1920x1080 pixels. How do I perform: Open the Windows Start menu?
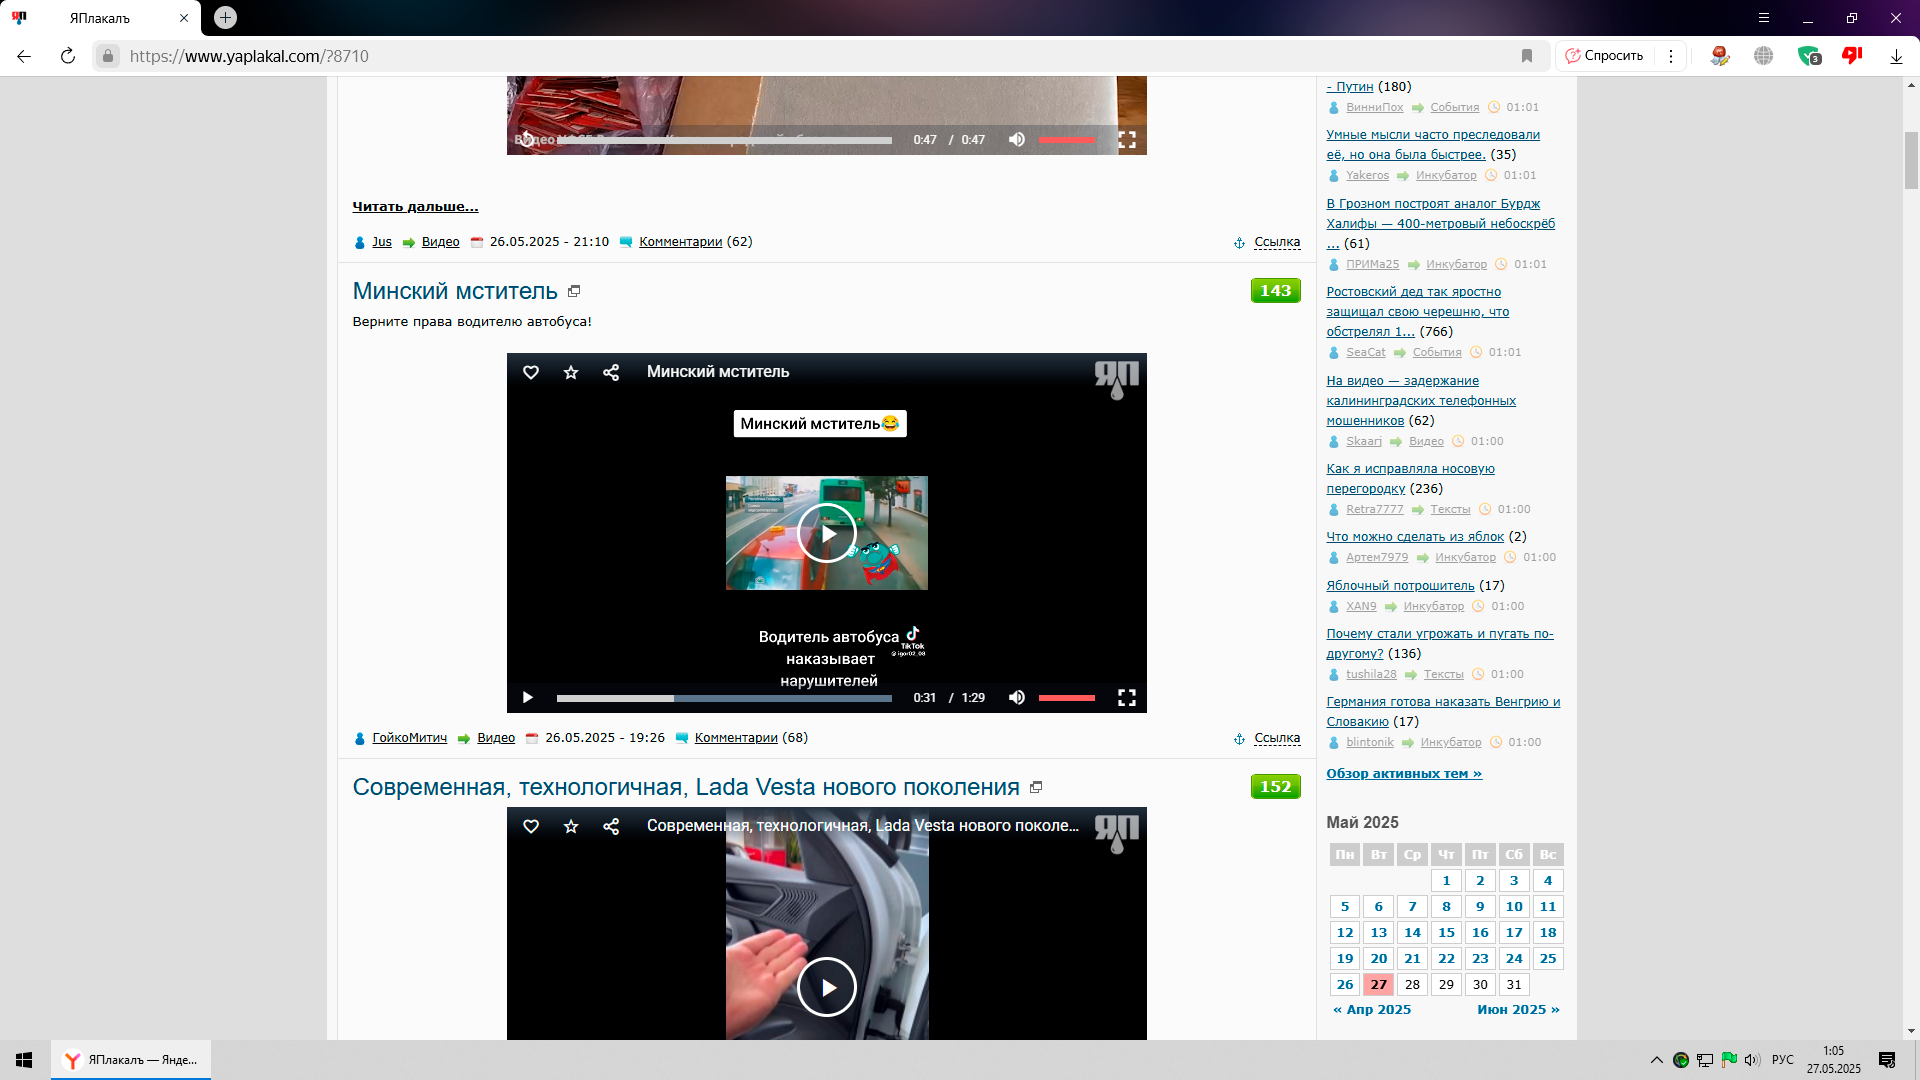pos(24,1060)
